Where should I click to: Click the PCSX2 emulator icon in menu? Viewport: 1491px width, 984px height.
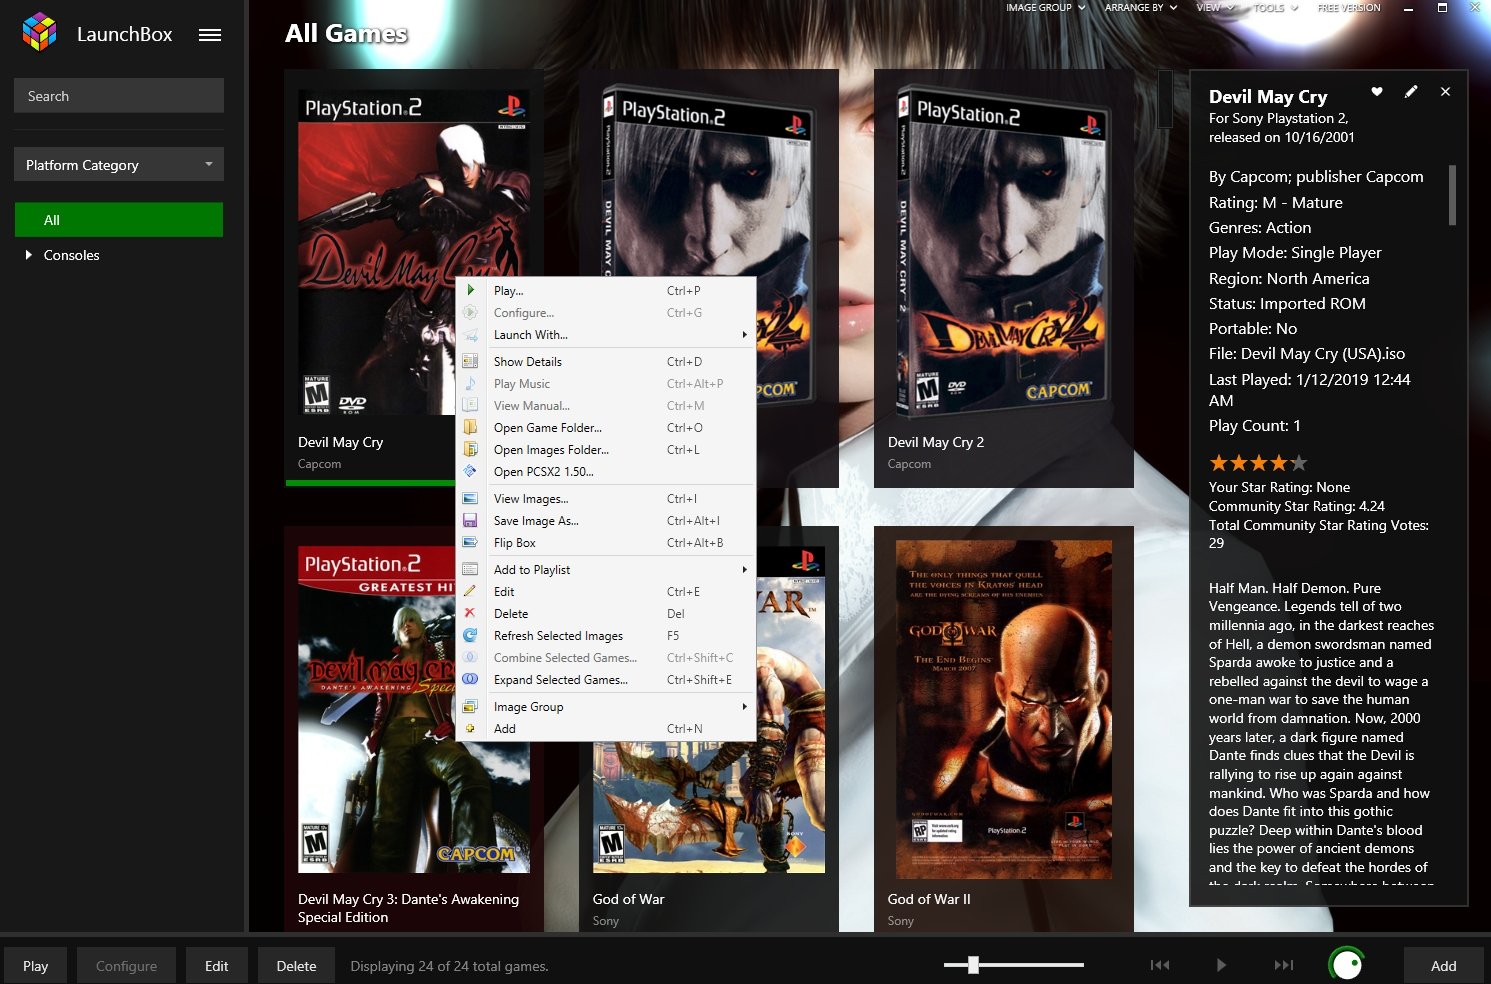(470, 471)
